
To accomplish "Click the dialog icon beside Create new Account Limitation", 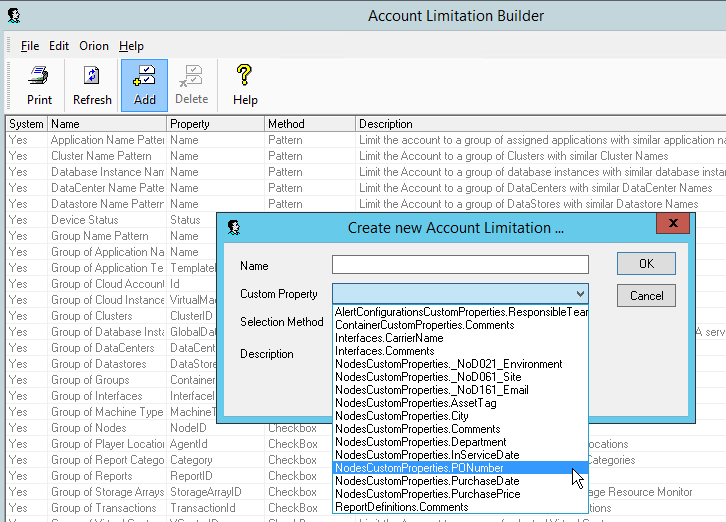I will click(x=234, y=227).
